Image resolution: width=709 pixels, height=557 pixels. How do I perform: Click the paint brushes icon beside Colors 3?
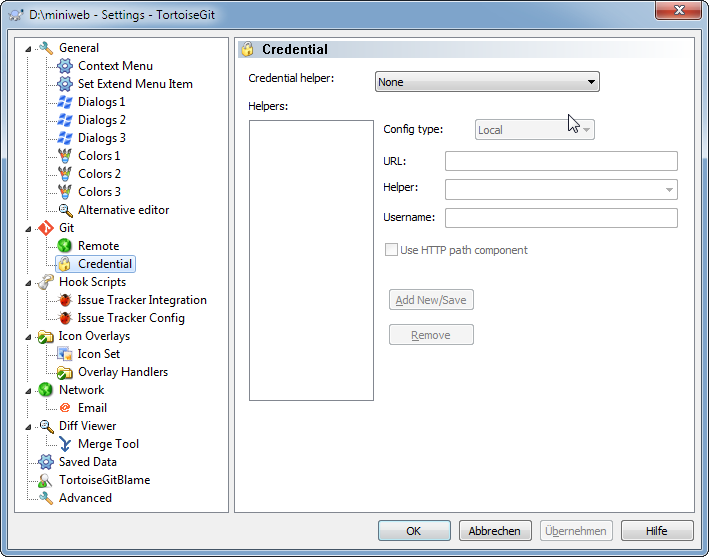[x=65, y=192]
